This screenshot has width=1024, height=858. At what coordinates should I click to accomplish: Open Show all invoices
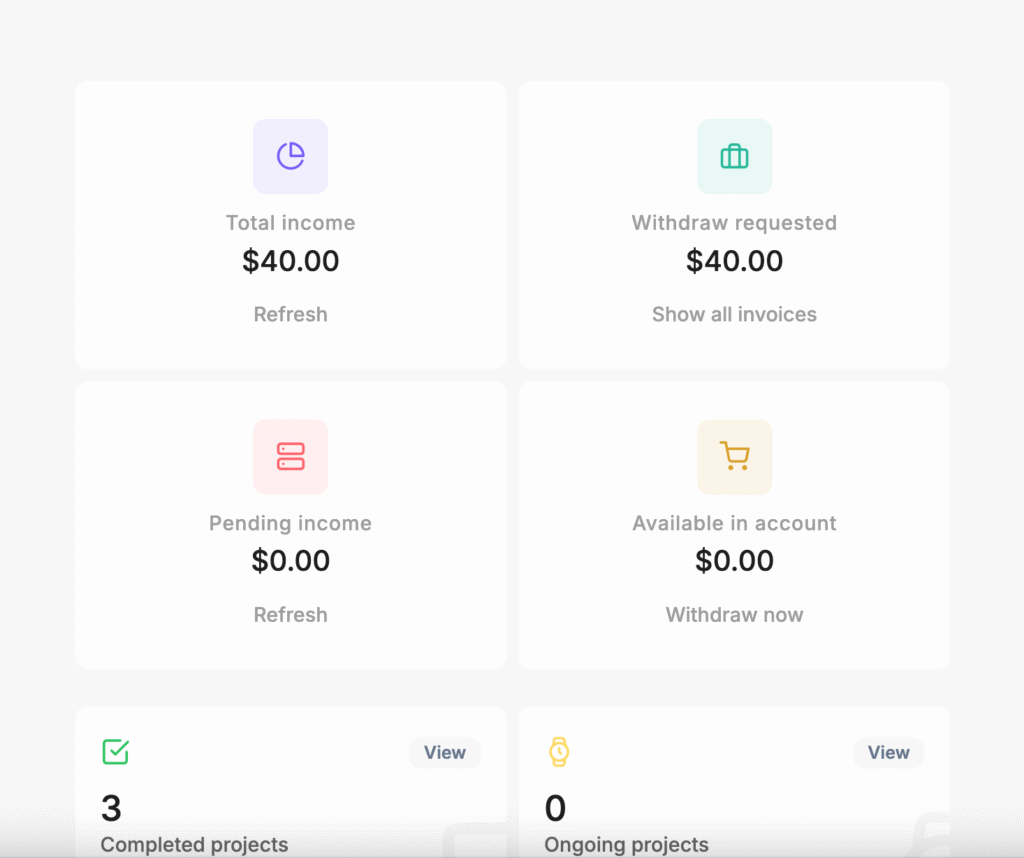734,314
